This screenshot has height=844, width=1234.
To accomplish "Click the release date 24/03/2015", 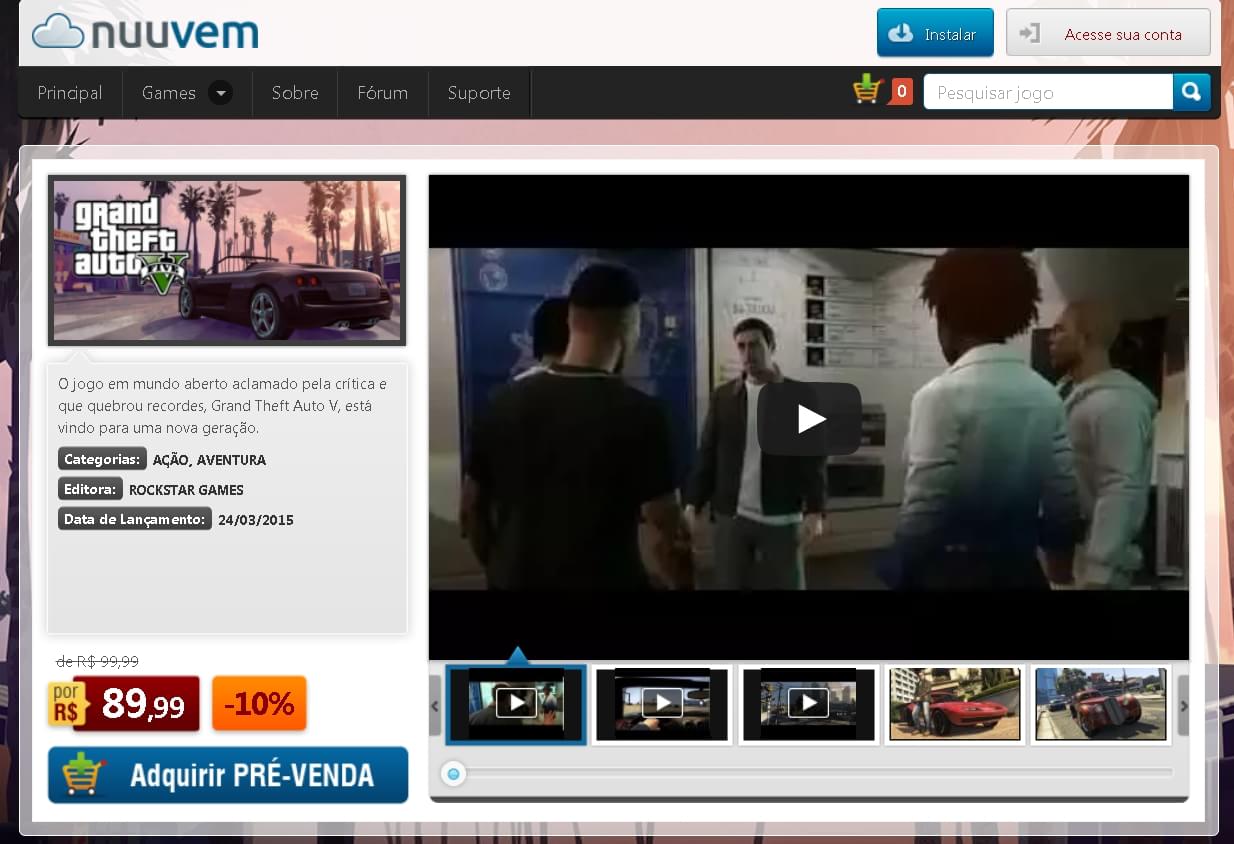I will click(x=256, y=520).
